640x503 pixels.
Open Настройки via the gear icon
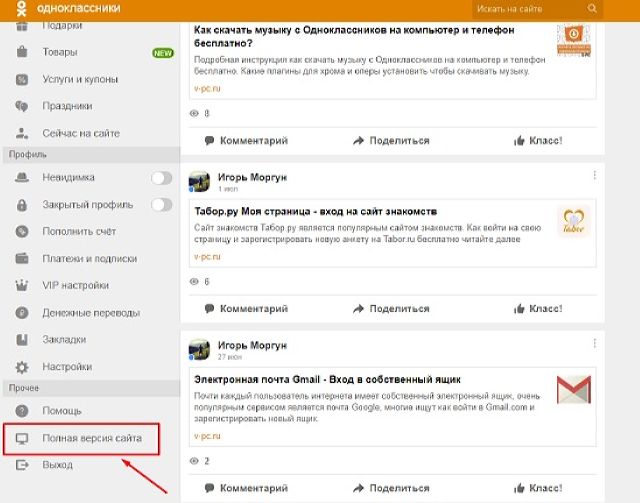pos(22,367)
